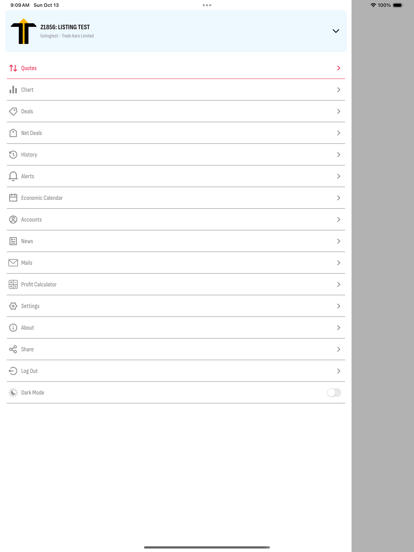Tap the Log Out option
The width and height of the screenshot is (414, 552).
tap(176, 371)
